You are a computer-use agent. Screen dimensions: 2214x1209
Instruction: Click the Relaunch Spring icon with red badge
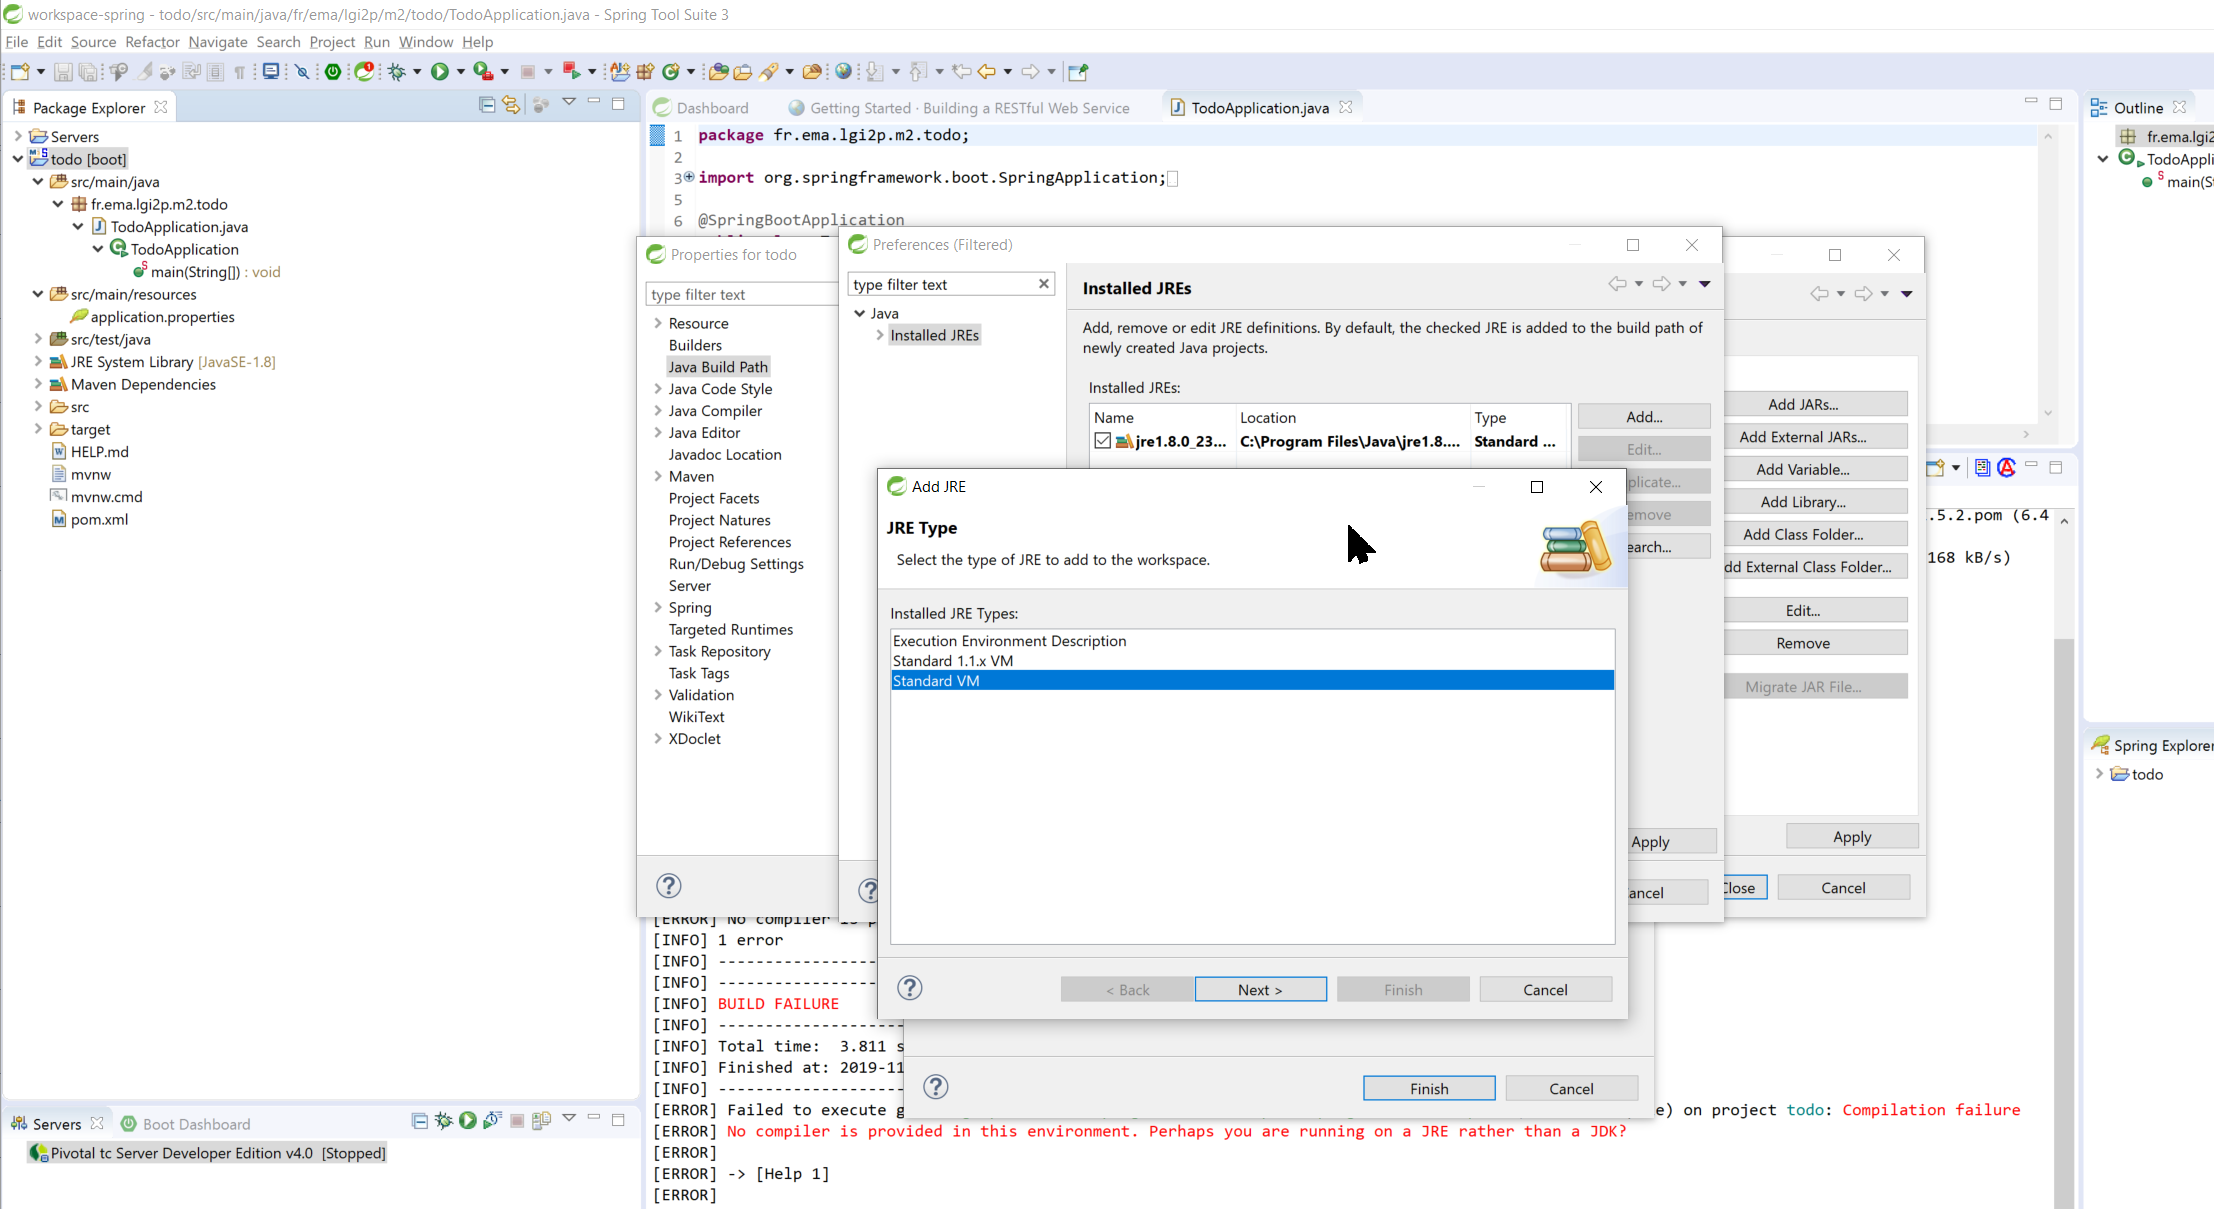tap(365, 72)
